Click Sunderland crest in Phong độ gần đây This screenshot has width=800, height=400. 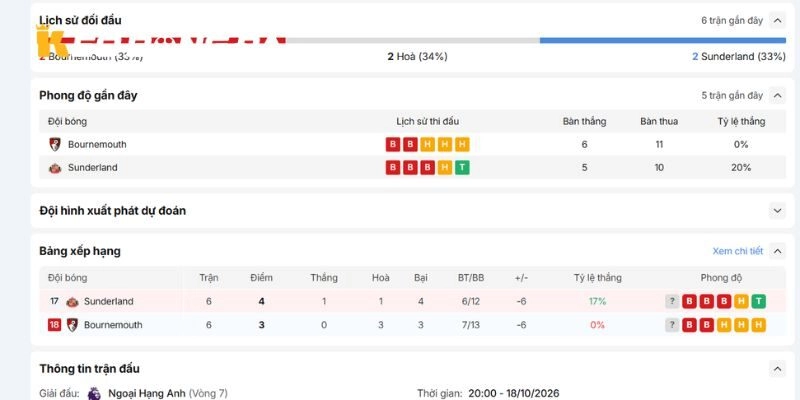click(55, 168)
